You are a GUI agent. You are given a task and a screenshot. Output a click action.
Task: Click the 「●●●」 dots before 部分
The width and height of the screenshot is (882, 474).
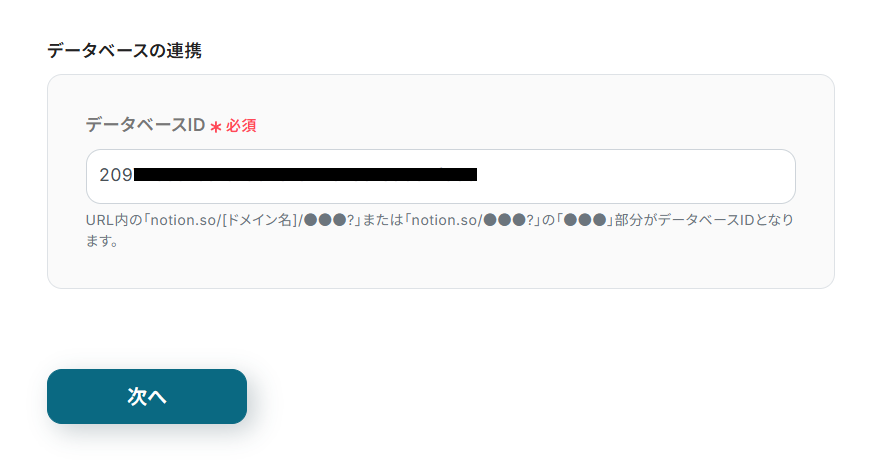tap(585, 220)
